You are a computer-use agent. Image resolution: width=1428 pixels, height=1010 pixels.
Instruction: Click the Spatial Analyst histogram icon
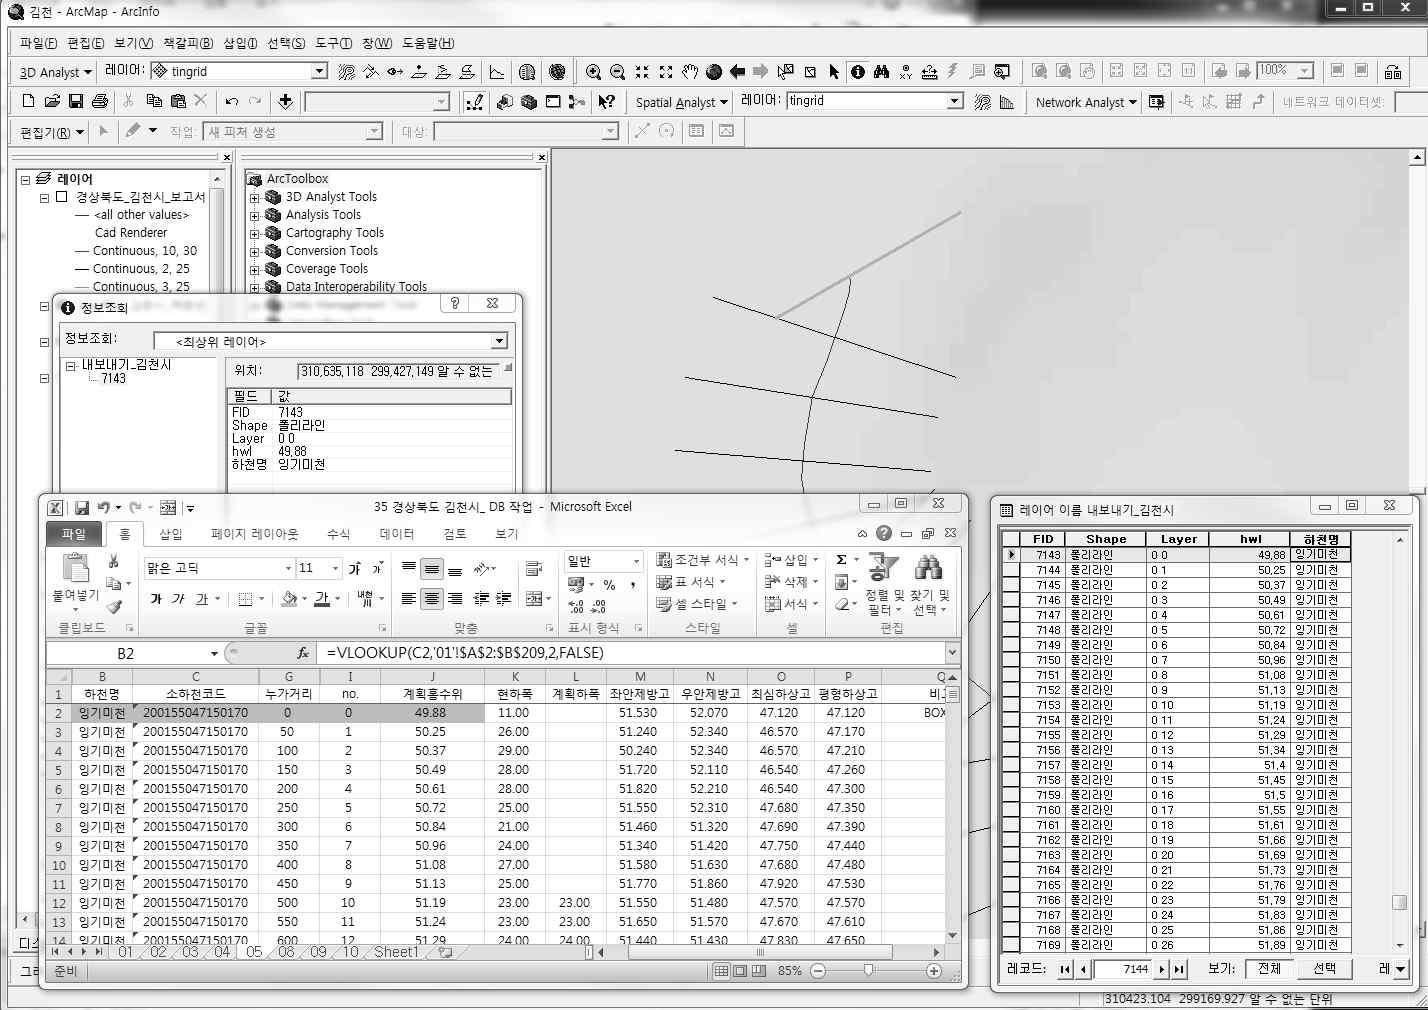coord(1006,102)
